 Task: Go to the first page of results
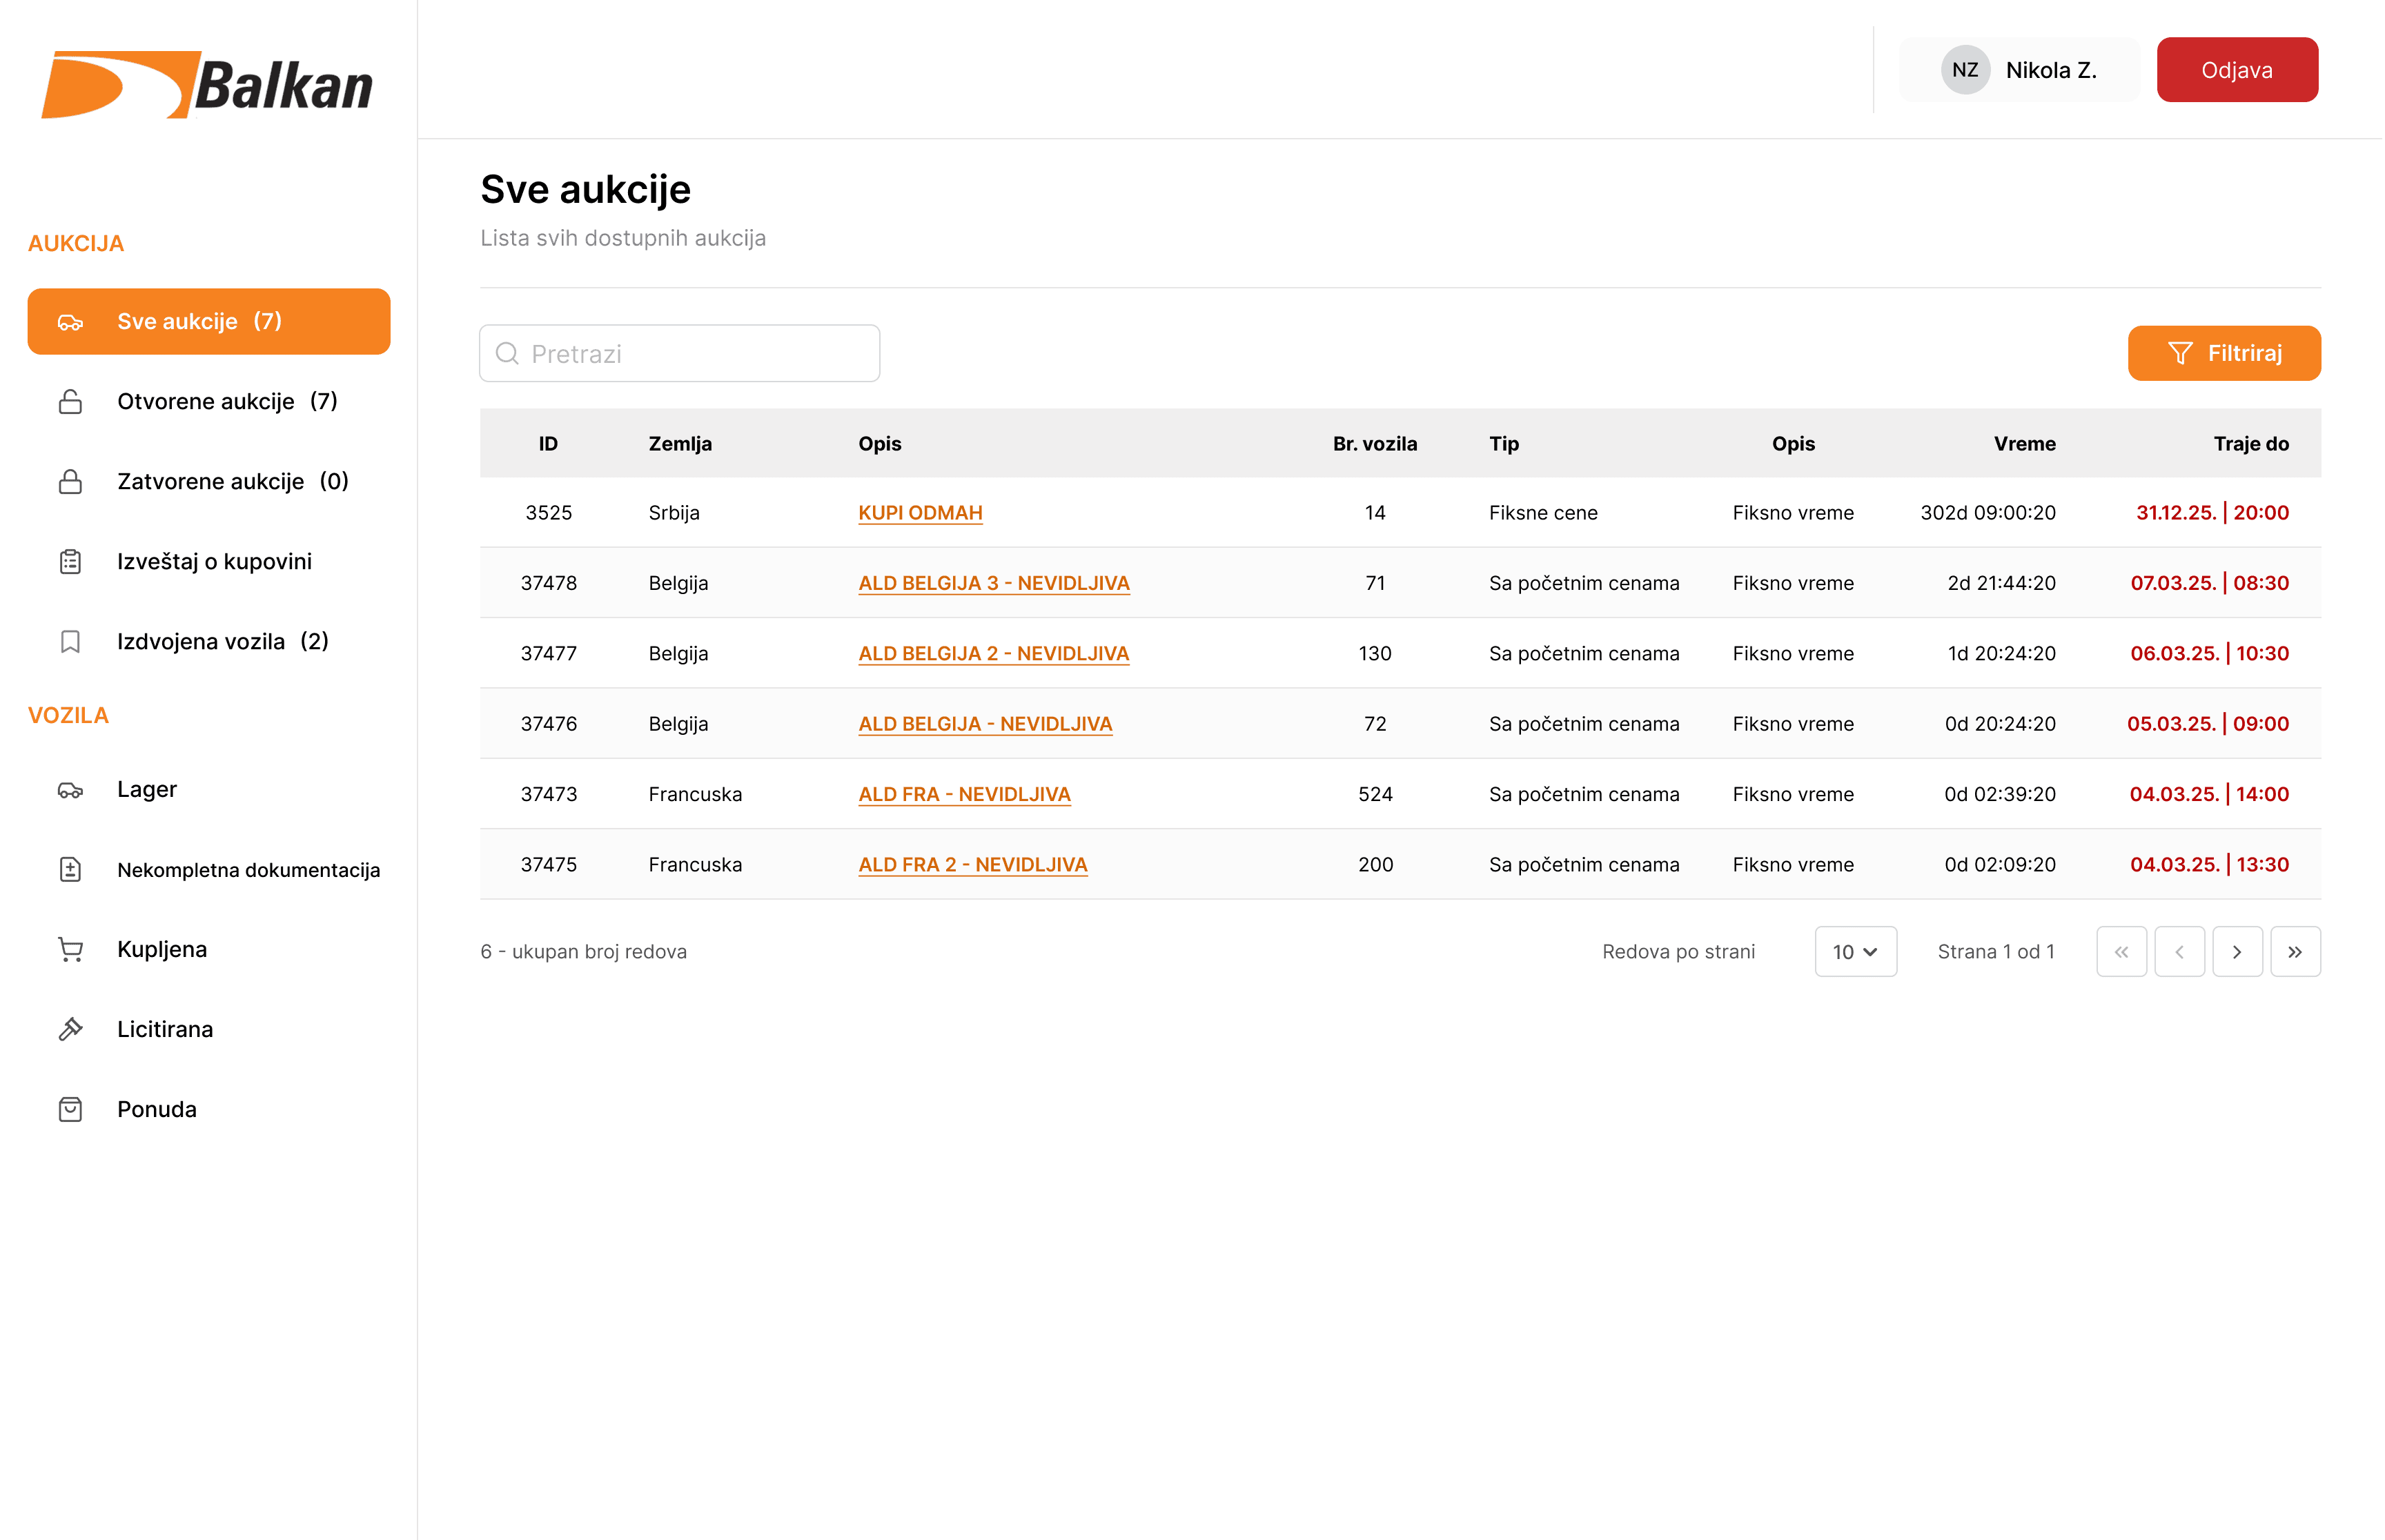[2121, 952]
